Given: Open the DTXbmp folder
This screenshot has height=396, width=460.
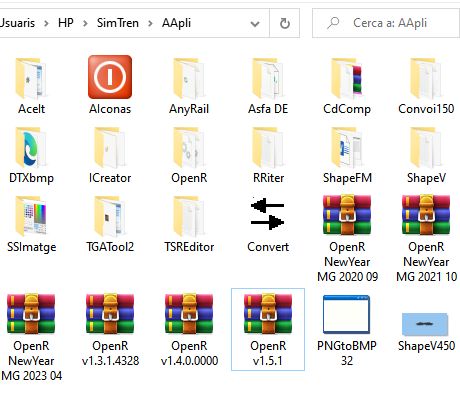Looking at the screenshot, I should pos(31,148).
